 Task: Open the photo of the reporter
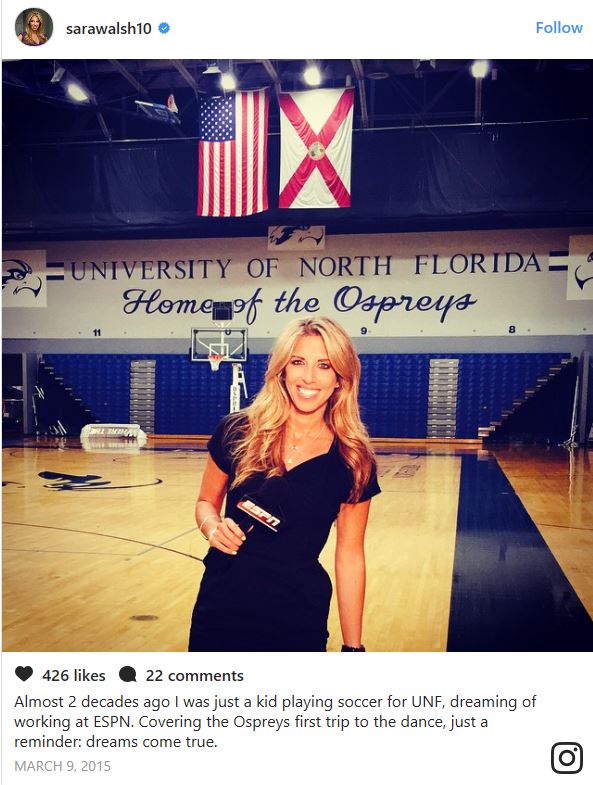click(298, 355)
